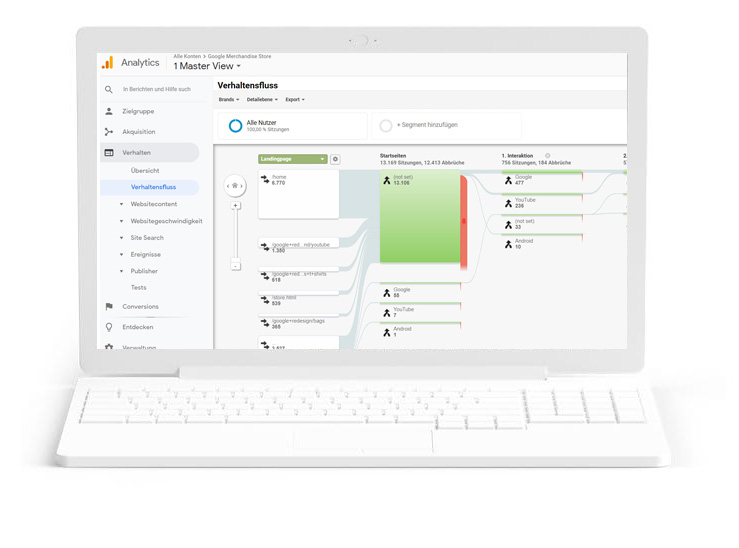Click the red drop-off arrow on Startseiten

(x=464, y=221)
